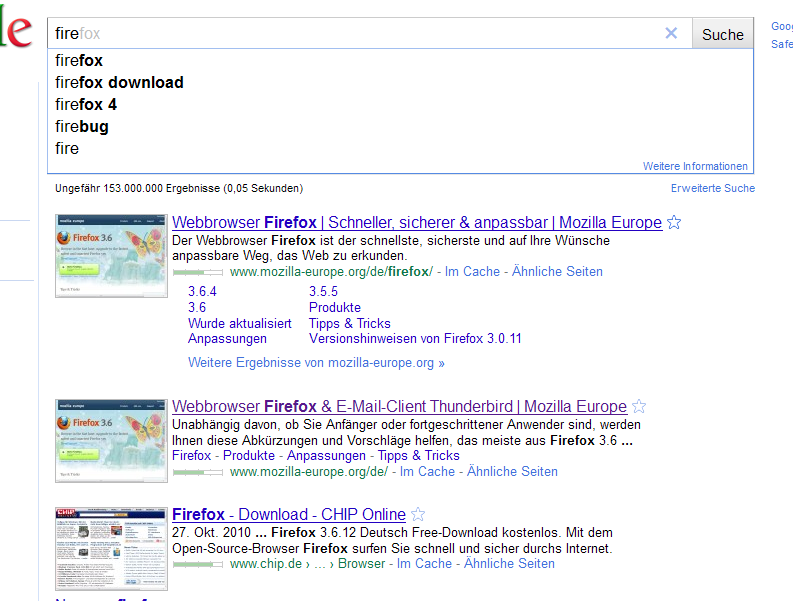Open 'Webbrowser Firefox | Schneller, sicherer' result

pyautogui.click(x=417, y=223)
